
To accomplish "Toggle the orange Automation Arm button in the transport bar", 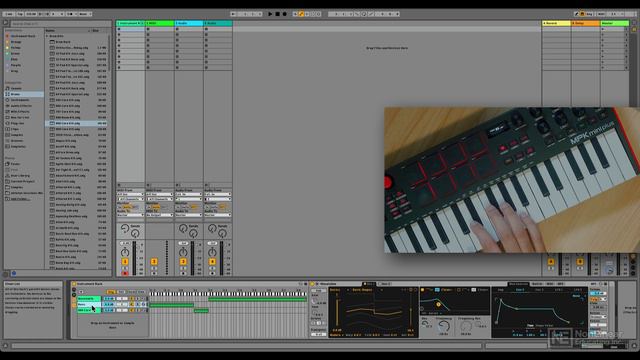I will pos(301,14).
